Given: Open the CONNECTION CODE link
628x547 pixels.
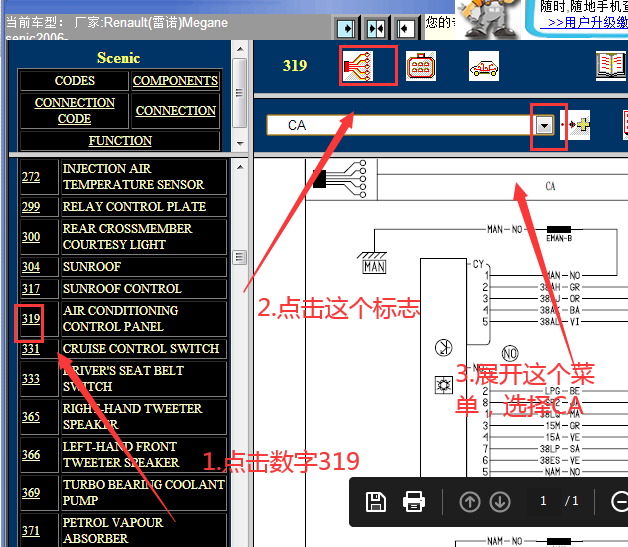Looking at the screenshot, I should (x=74, y=111).
